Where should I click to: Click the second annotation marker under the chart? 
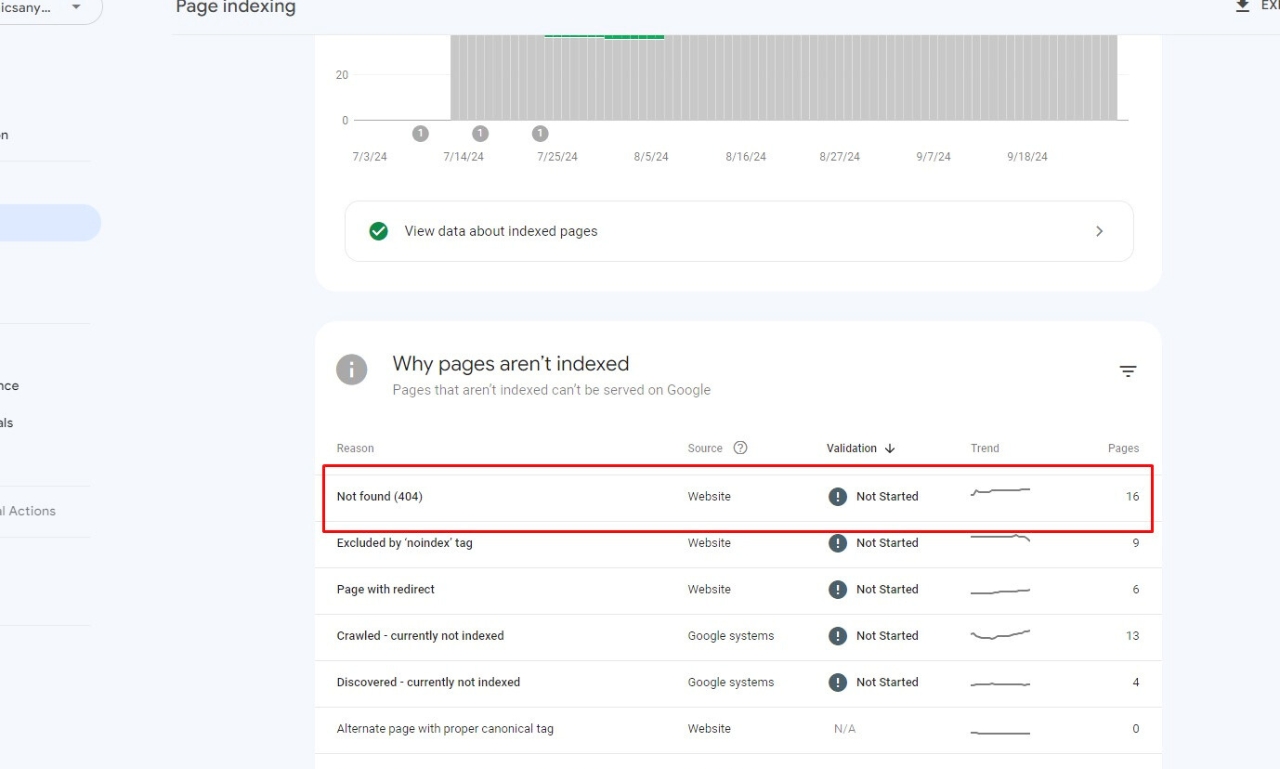(480, 134)
